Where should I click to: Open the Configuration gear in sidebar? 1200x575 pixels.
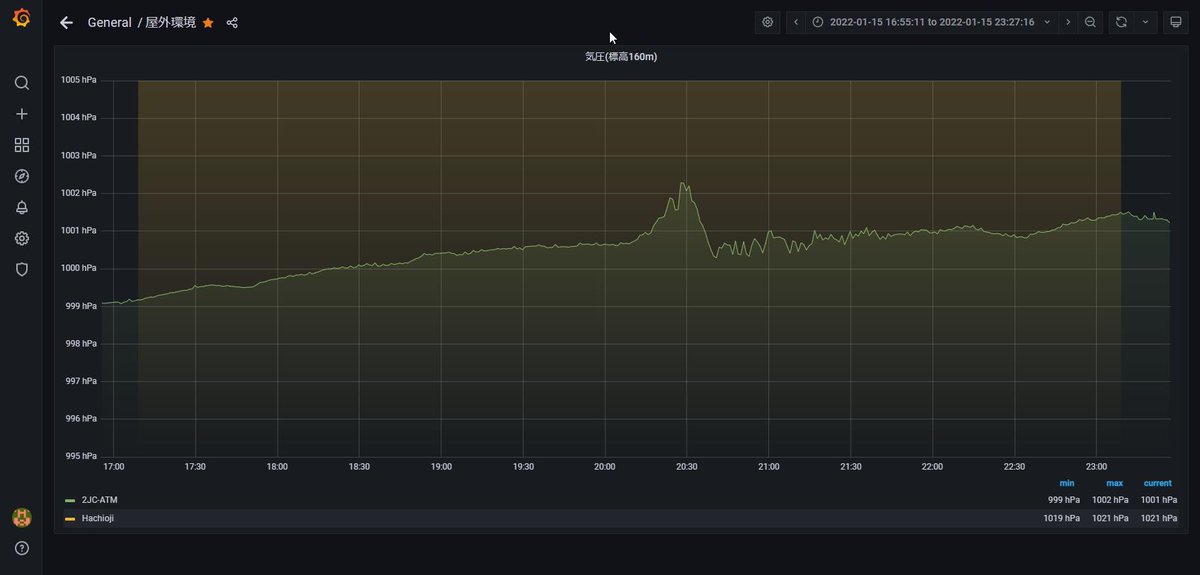click(x=21, y=238)
